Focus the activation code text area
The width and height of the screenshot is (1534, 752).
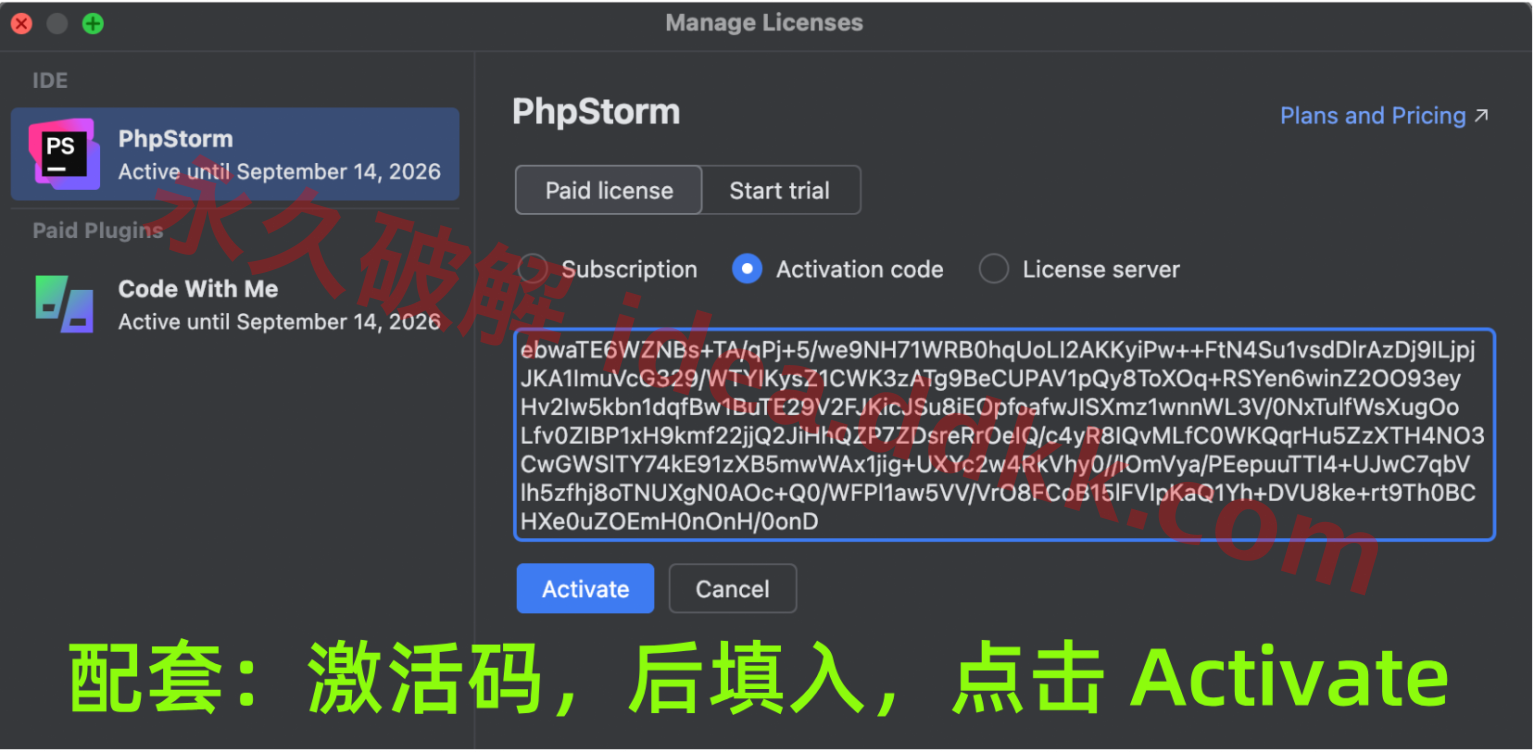click(1004, 435)
